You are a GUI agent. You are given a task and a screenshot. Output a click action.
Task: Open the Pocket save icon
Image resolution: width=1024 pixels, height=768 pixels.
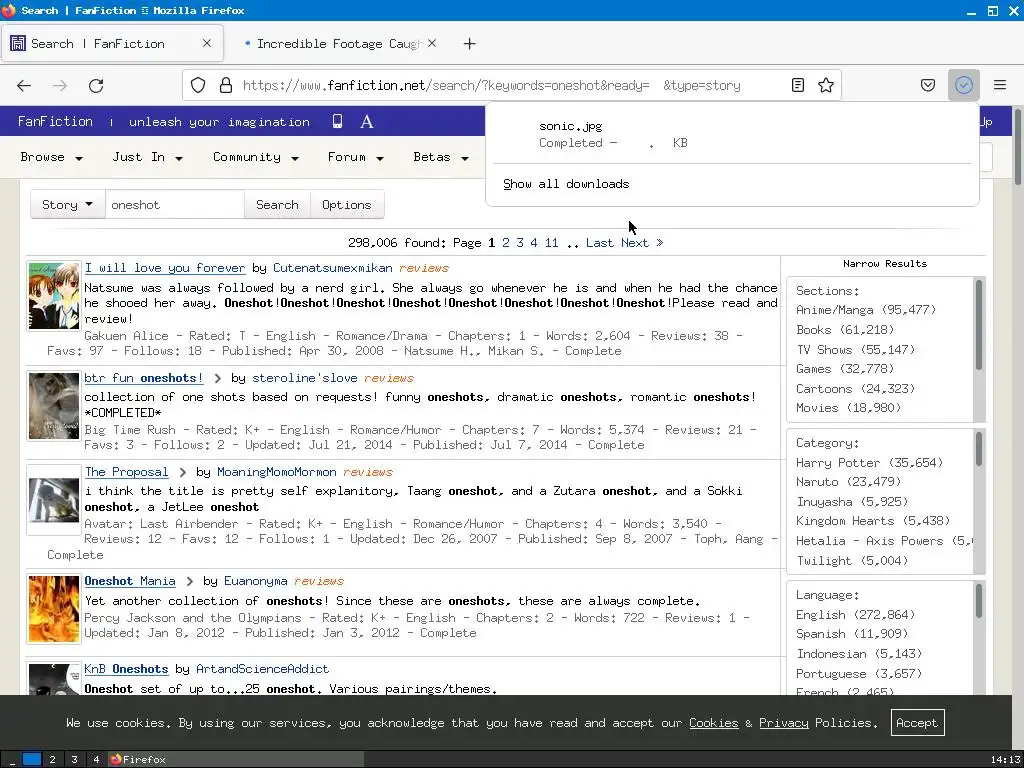[x=927, y=85]
